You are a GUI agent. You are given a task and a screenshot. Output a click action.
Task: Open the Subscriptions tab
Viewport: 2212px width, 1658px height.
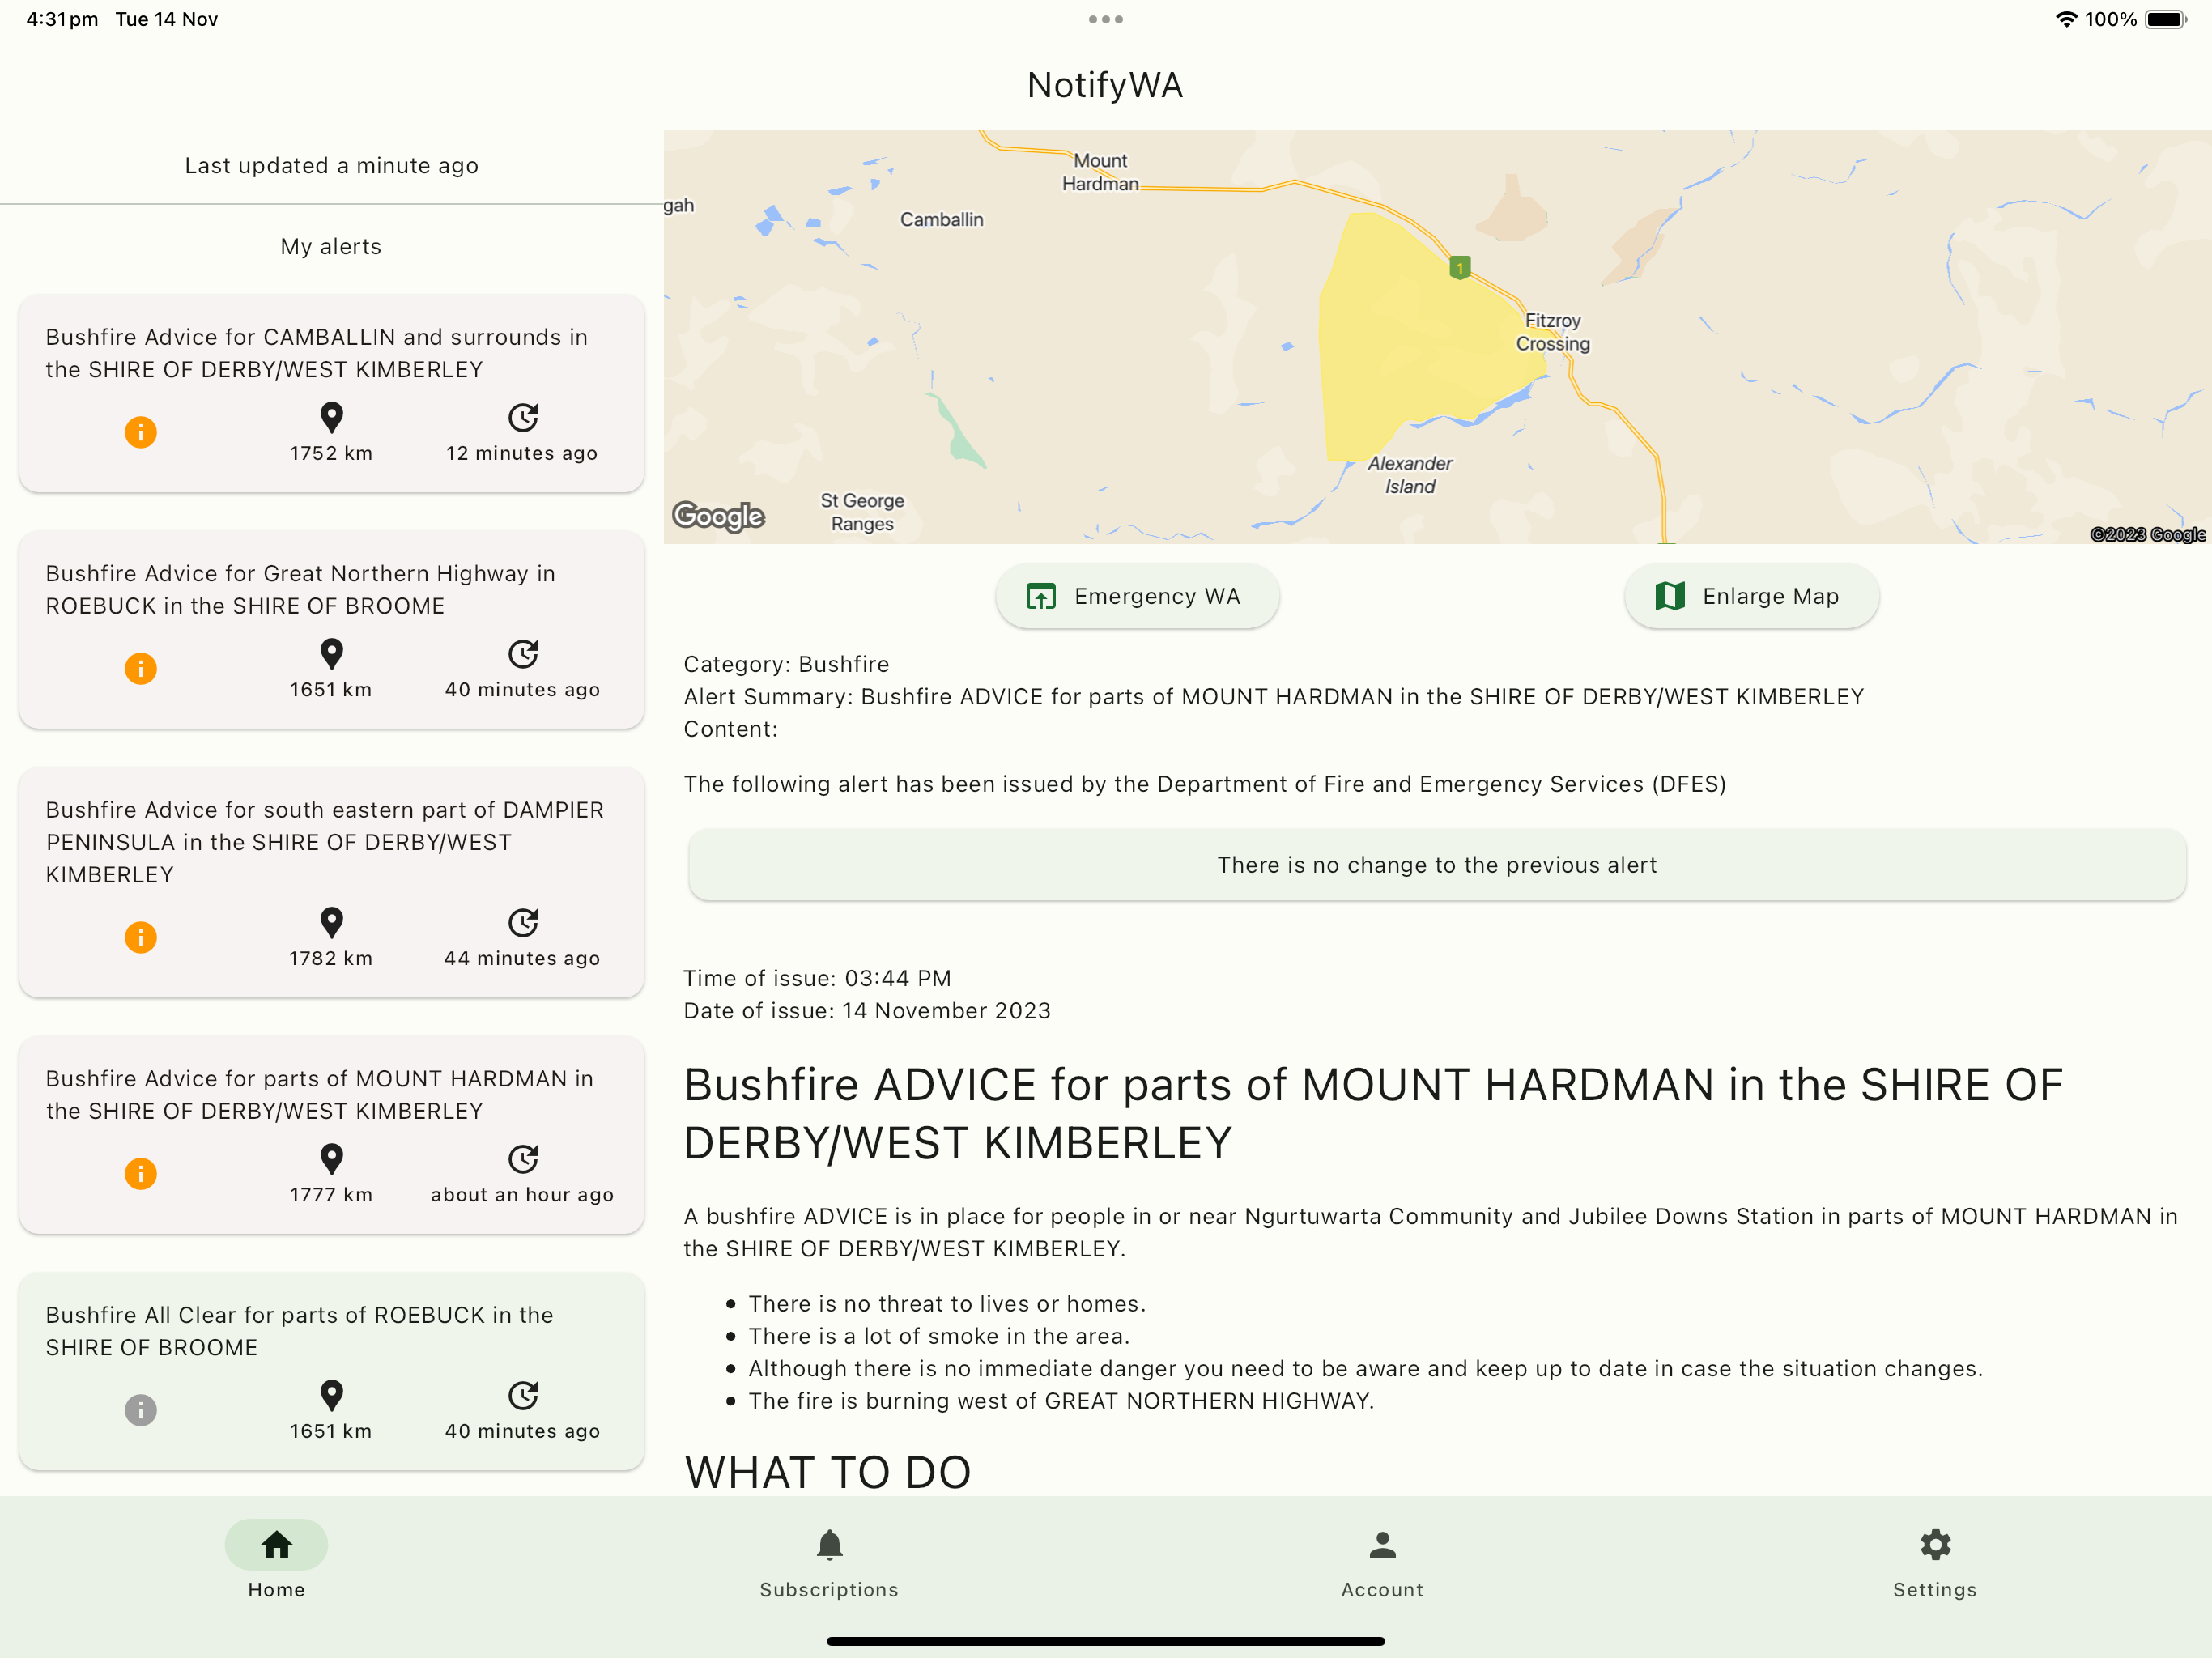[x=829, y=1561]
